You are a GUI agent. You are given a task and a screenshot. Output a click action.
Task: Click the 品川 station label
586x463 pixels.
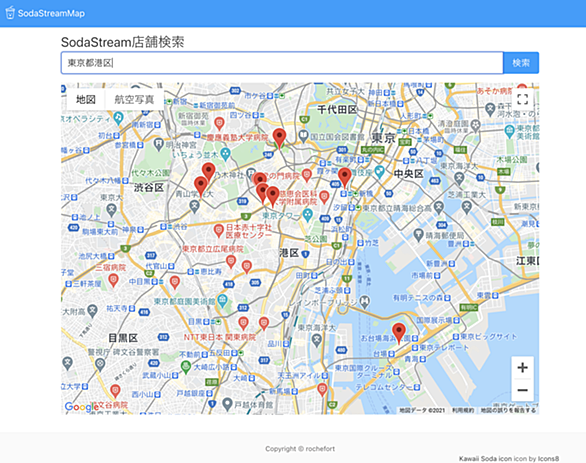[x=275, y=344]
